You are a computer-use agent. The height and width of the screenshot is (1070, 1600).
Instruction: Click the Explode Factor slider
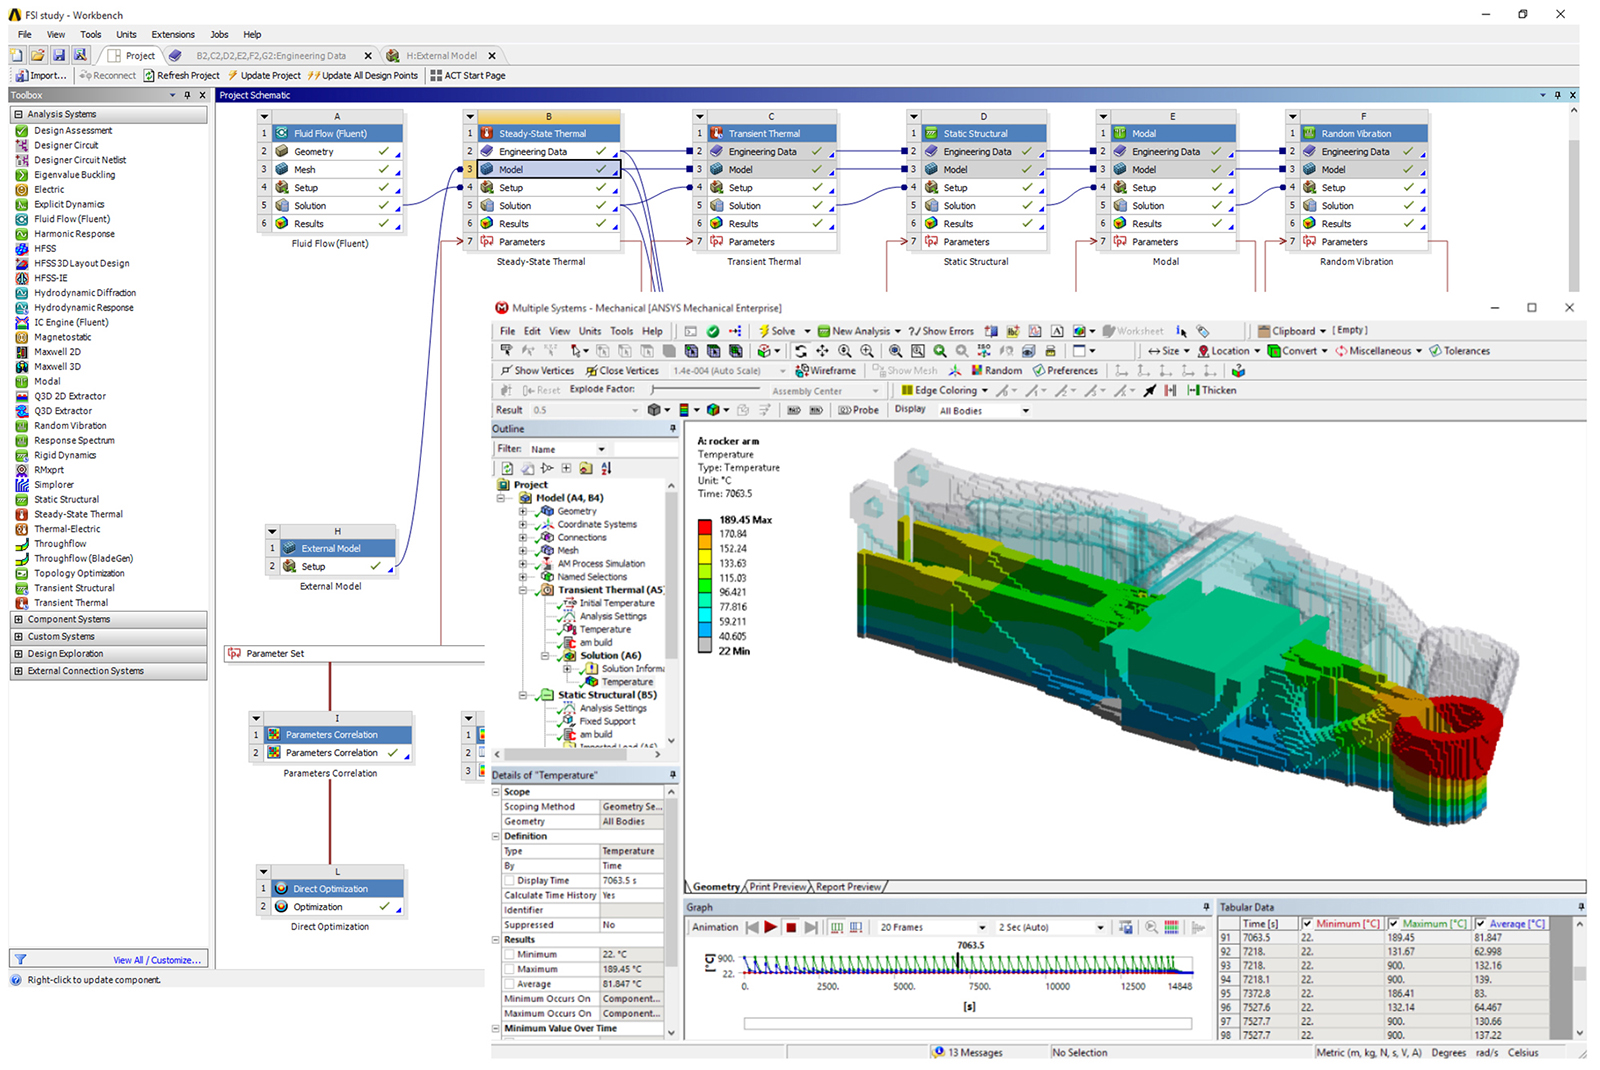(650, 388)
